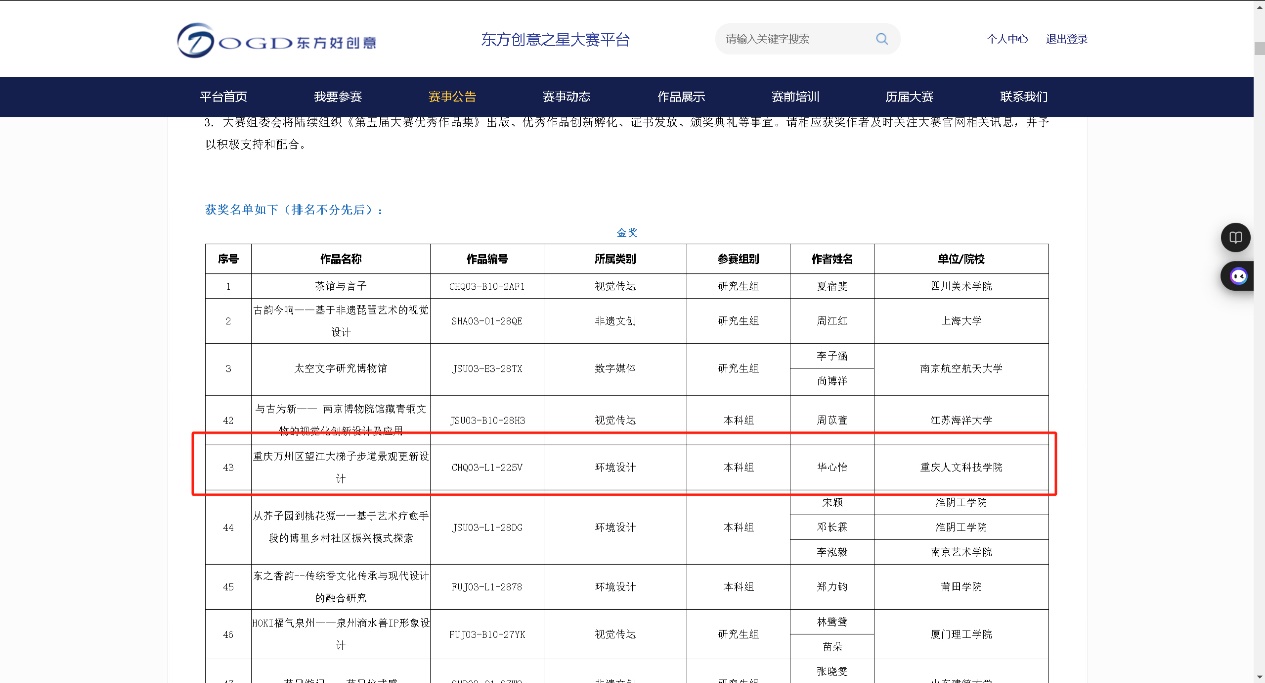The image size is (1265, 683).
Task: Click 南京航空航天大学 table cell
Action: 960,369
